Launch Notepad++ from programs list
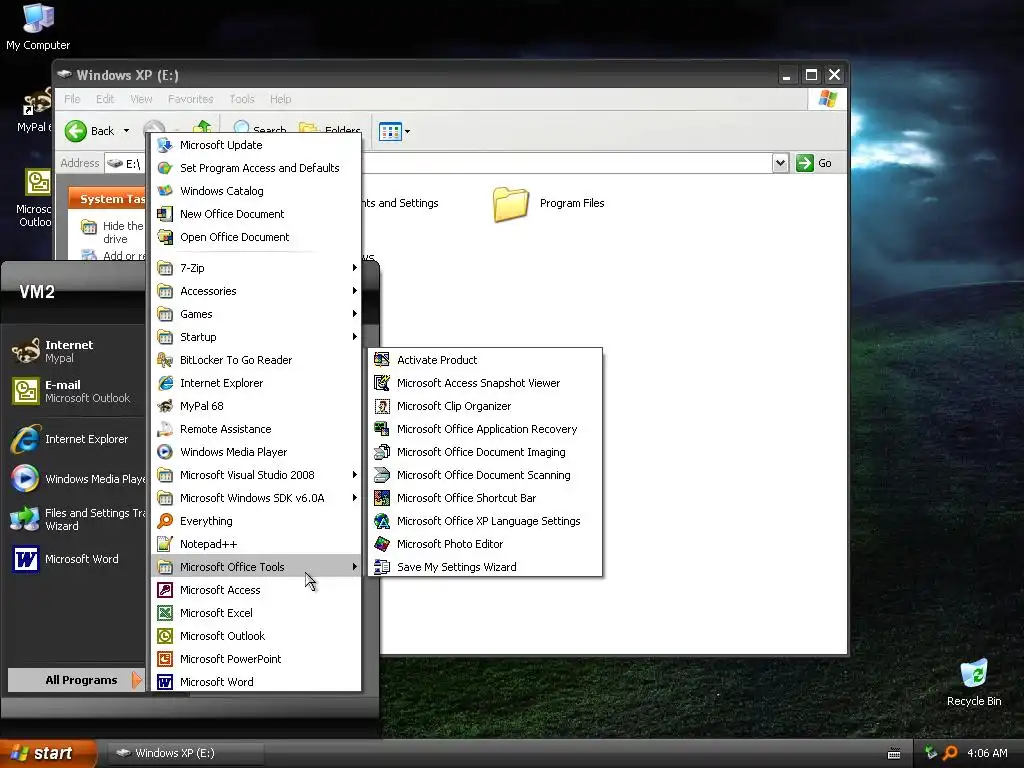 [x=257, y=544]
